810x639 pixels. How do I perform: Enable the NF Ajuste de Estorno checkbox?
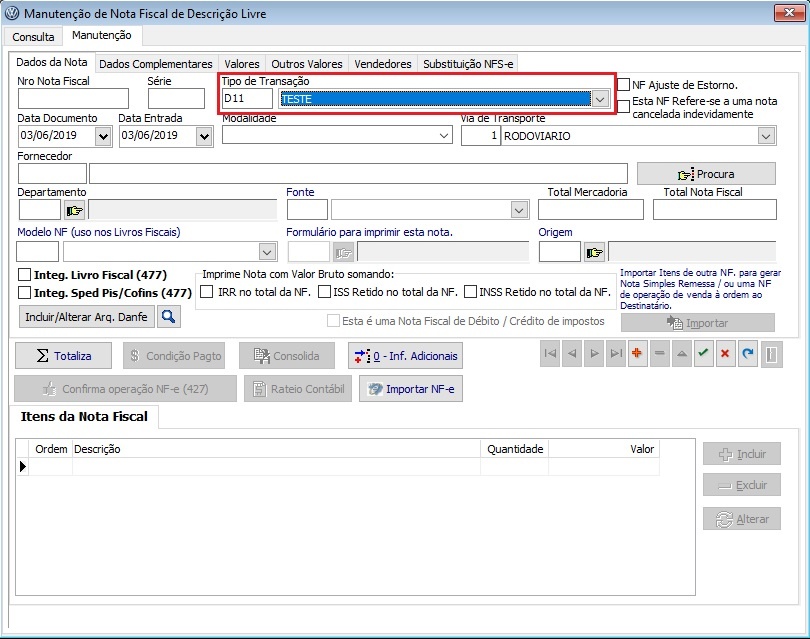pyautogui.click(x=624, y=85)
